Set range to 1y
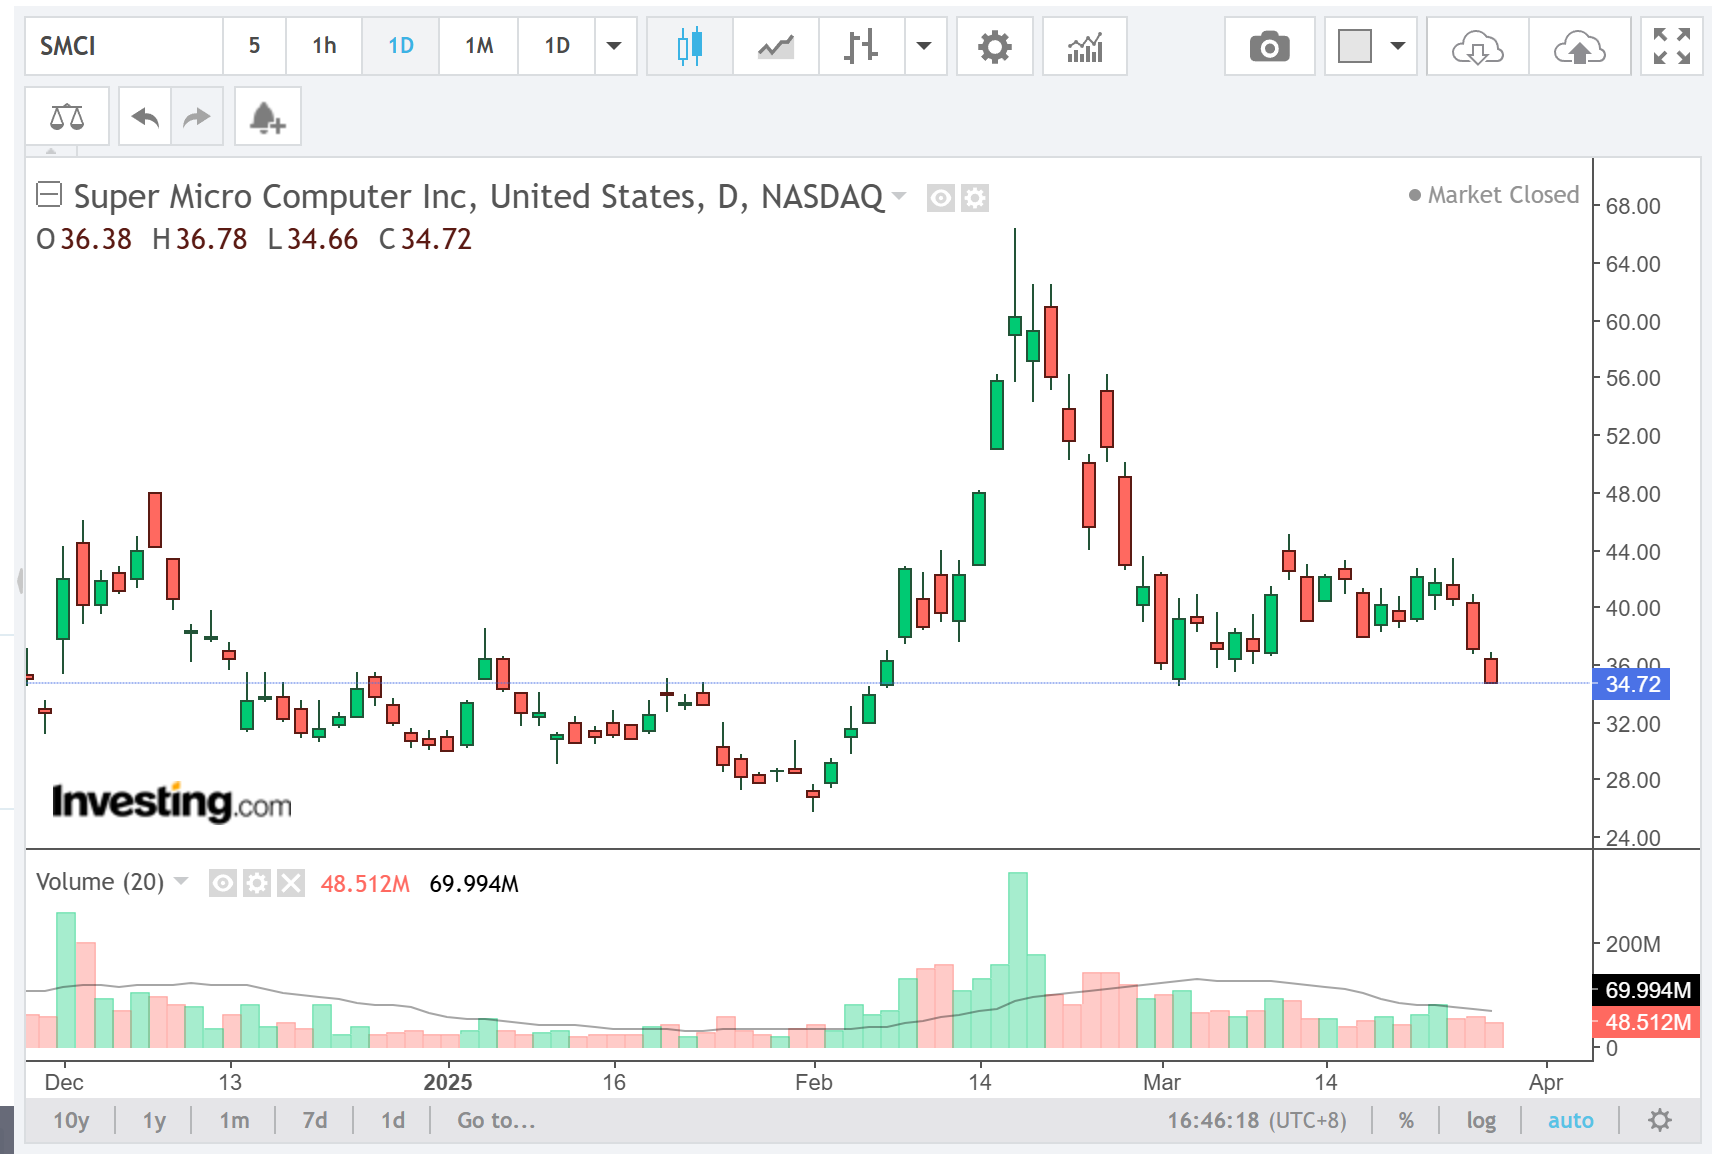The width and height of the screenshot is (1717, 1167). tap(154, 1120)
